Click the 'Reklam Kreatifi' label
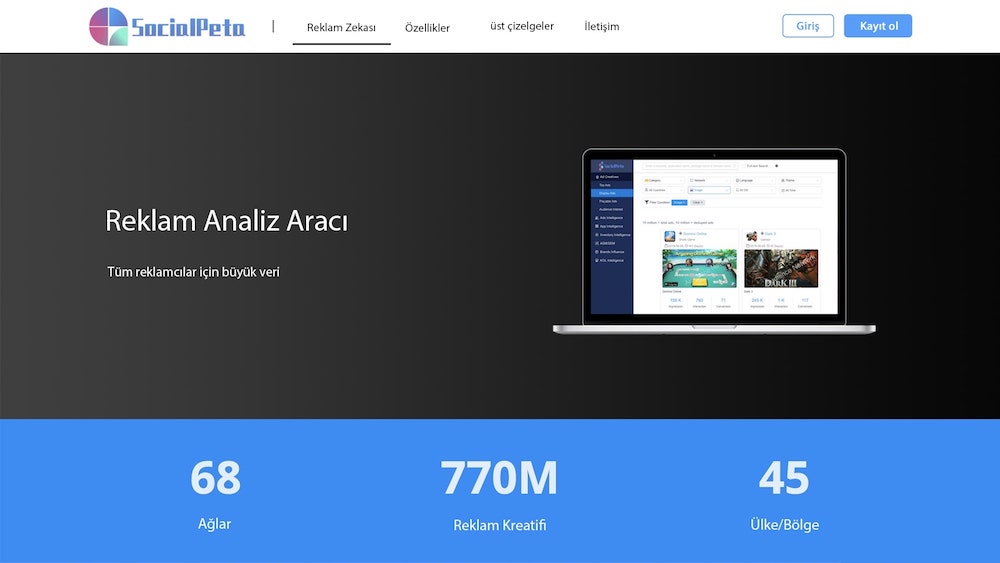Screen dimensions: 1000x563 pos(499,525)
